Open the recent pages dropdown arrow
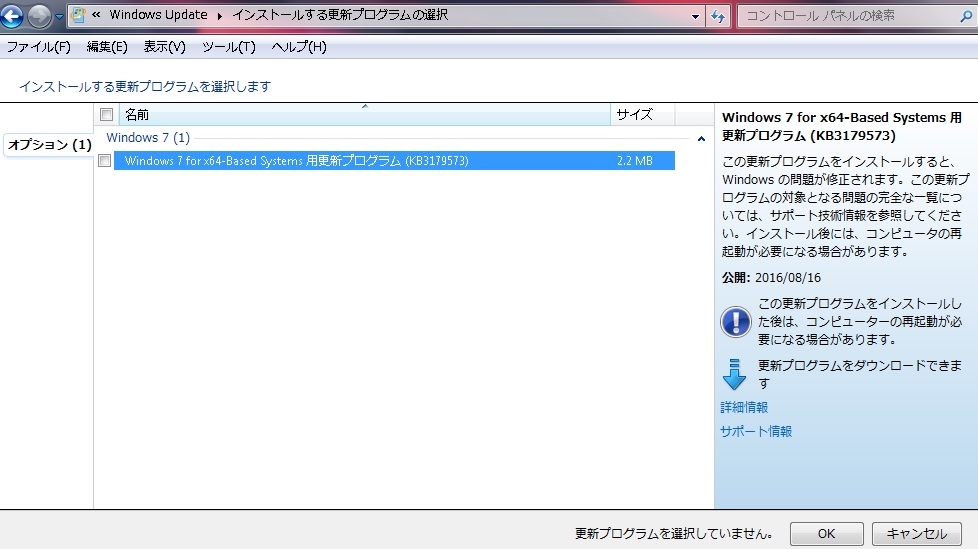The width and height of the screenshot is (978, 549). coord(59,16)
